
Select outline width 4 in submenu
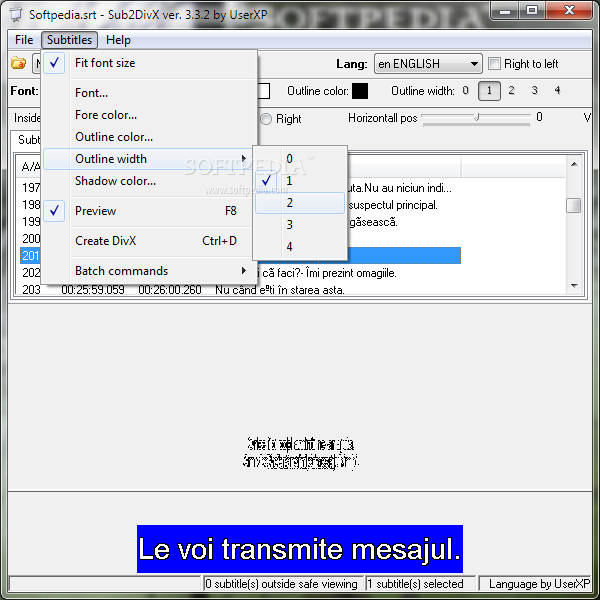coord(300,246)
